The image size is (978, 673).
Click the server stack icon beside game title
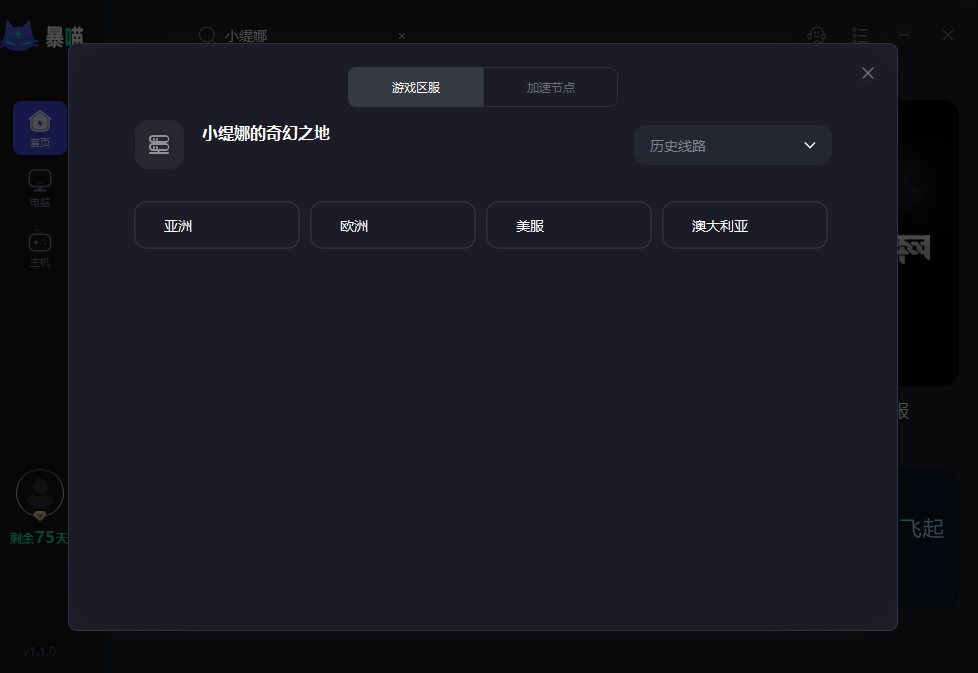coord(159,144)
